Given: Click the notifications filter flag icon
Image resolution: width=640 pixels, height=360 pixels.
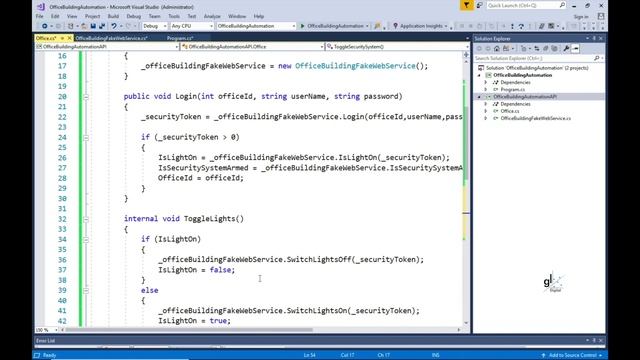Looking at the screenshot, I should [466, 5].
